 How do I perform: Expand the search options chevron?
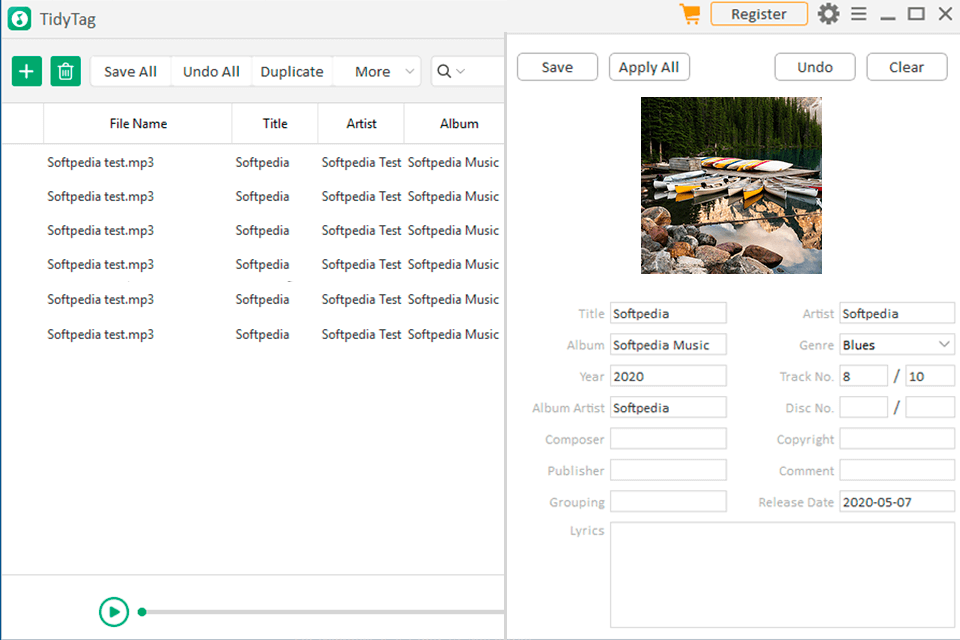point(461,71)
